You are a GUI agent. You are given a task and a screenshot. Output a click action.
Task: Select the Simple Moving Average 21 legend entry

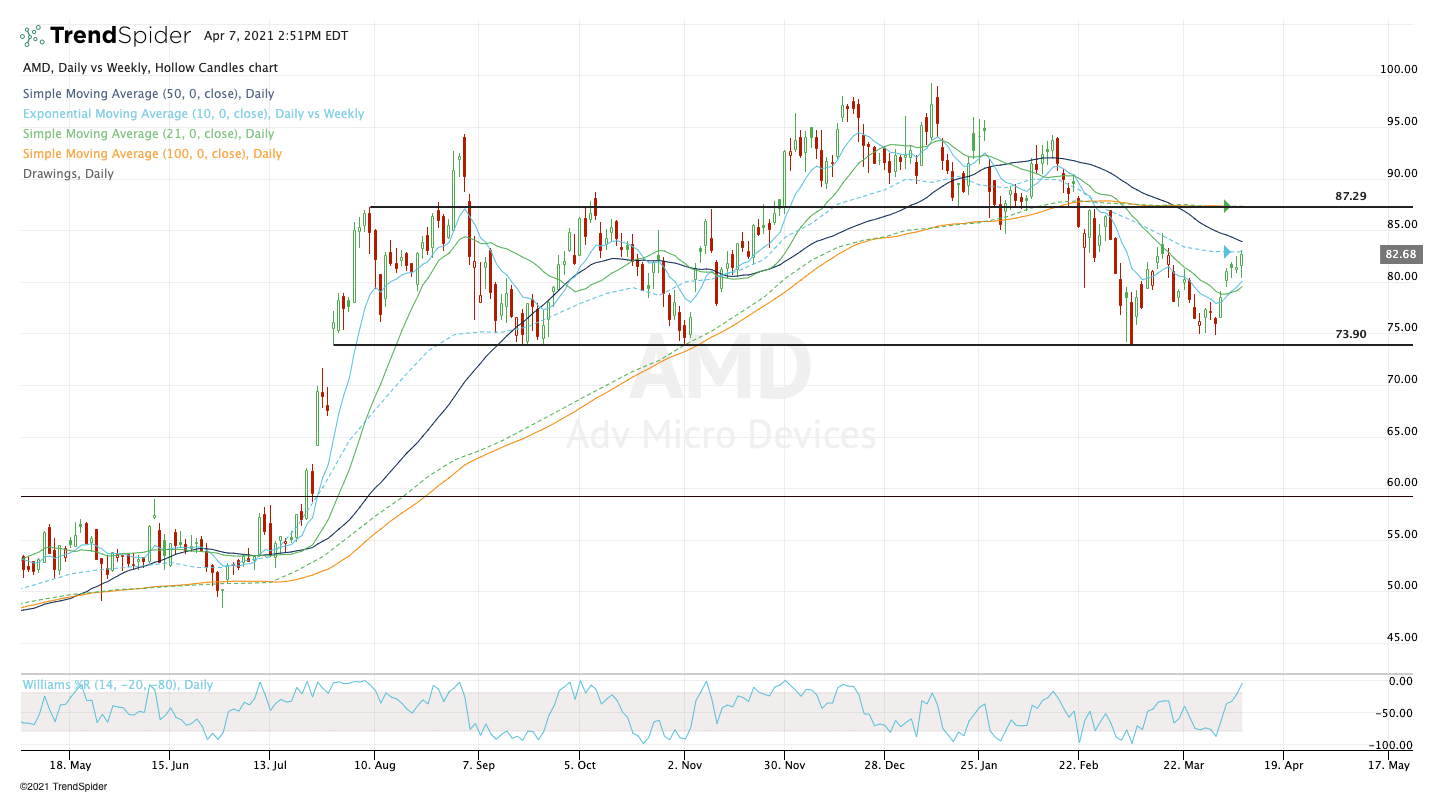(148, 134)
